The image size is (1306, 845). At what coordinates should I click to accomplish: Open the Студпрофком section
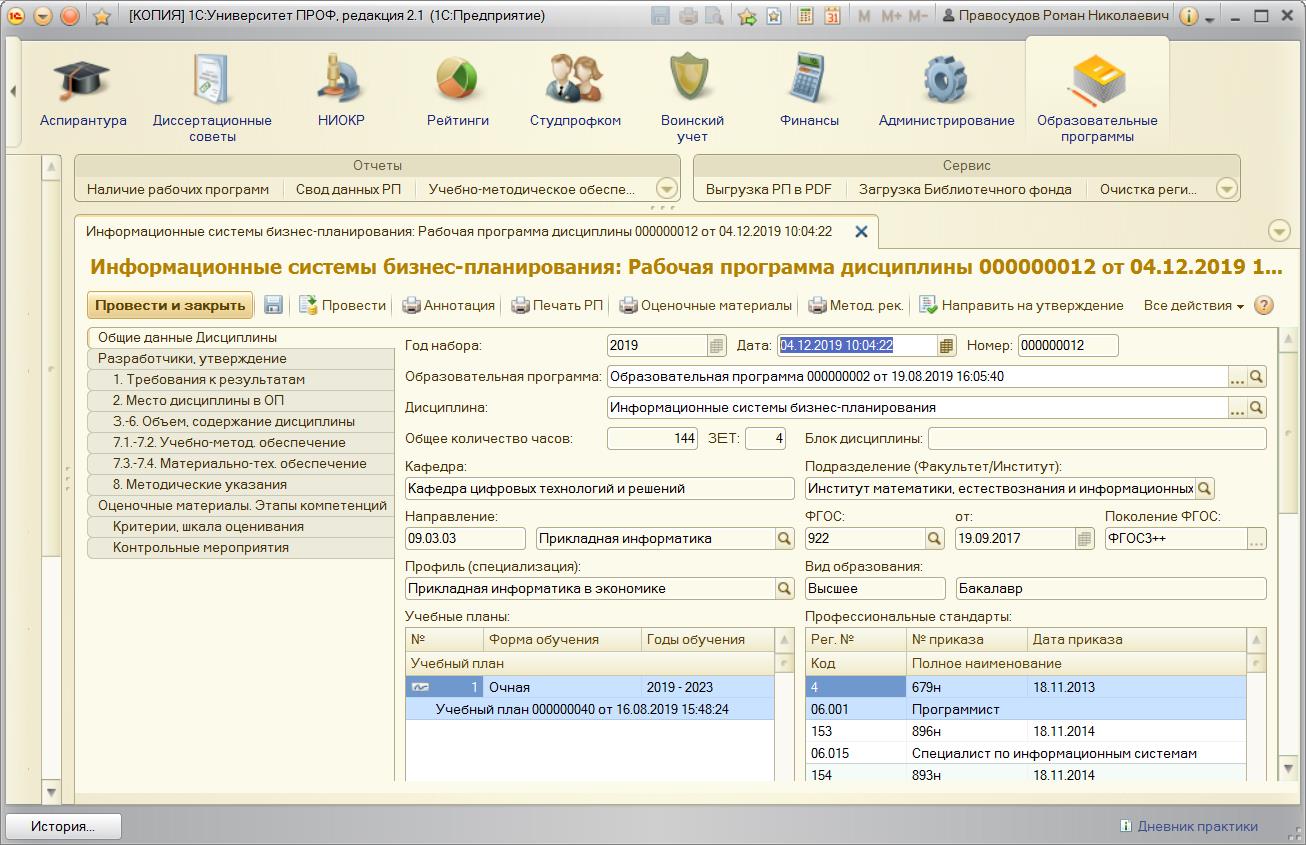575,93
